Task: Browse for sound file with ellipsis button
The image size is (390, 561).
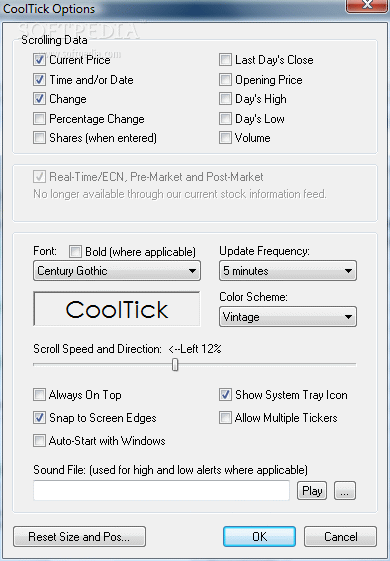Action: 345,491
